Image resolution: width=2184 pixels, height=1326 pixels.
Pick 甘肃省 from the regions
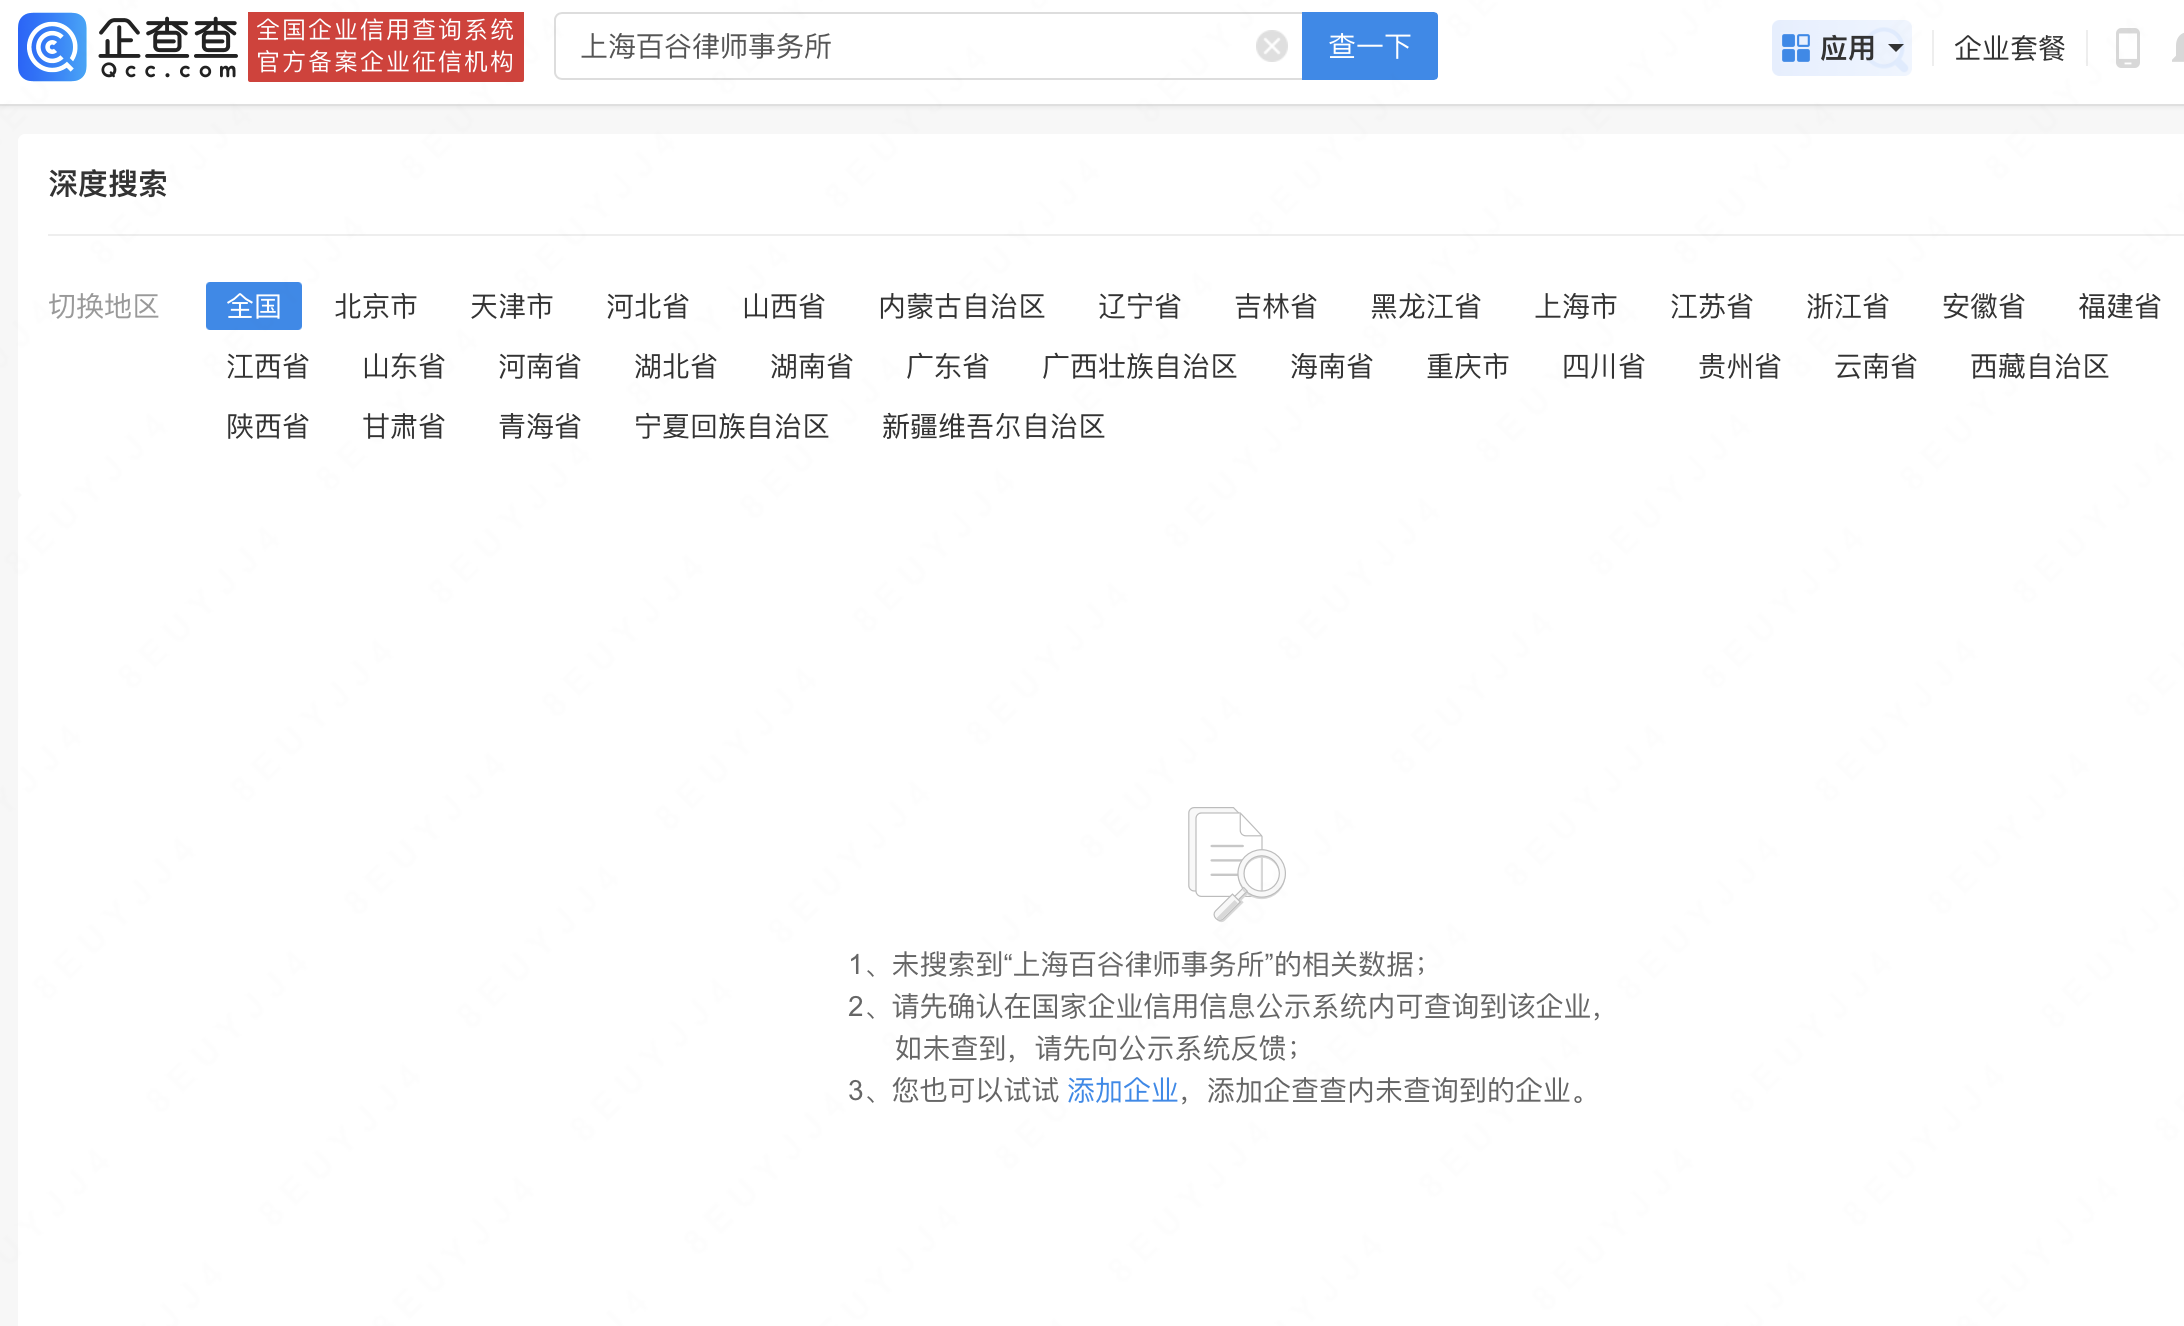pyautogui.click(x=404, y=426)
